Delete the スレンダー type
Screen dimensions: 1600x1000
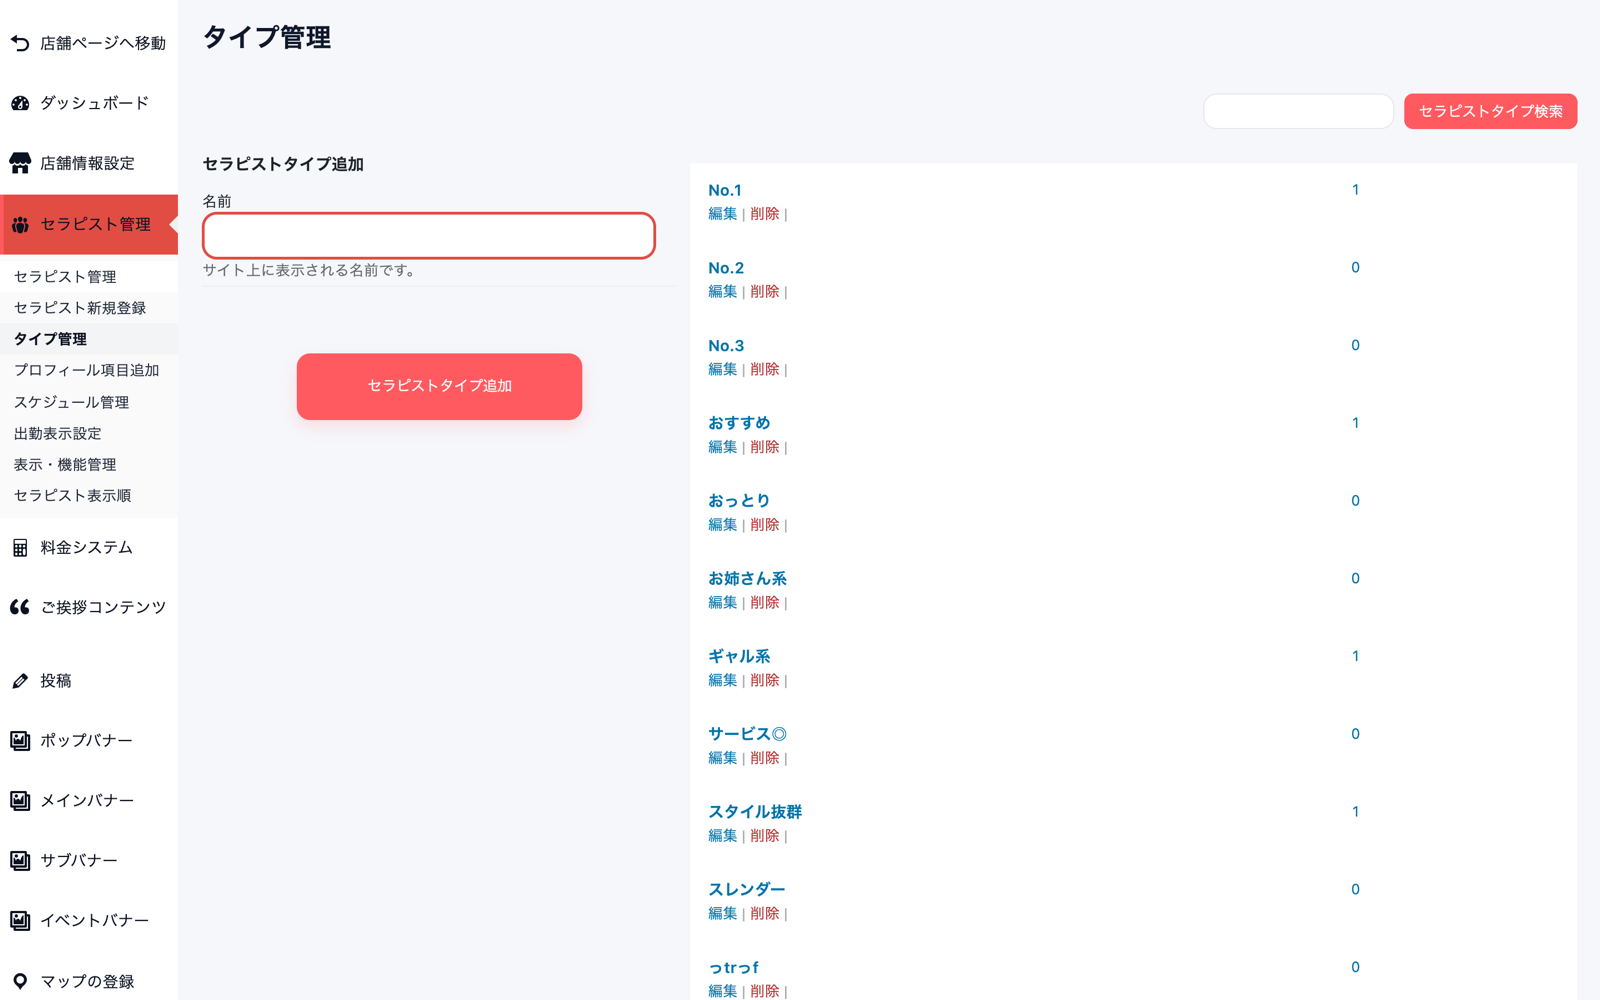click(x=764, y=914)
